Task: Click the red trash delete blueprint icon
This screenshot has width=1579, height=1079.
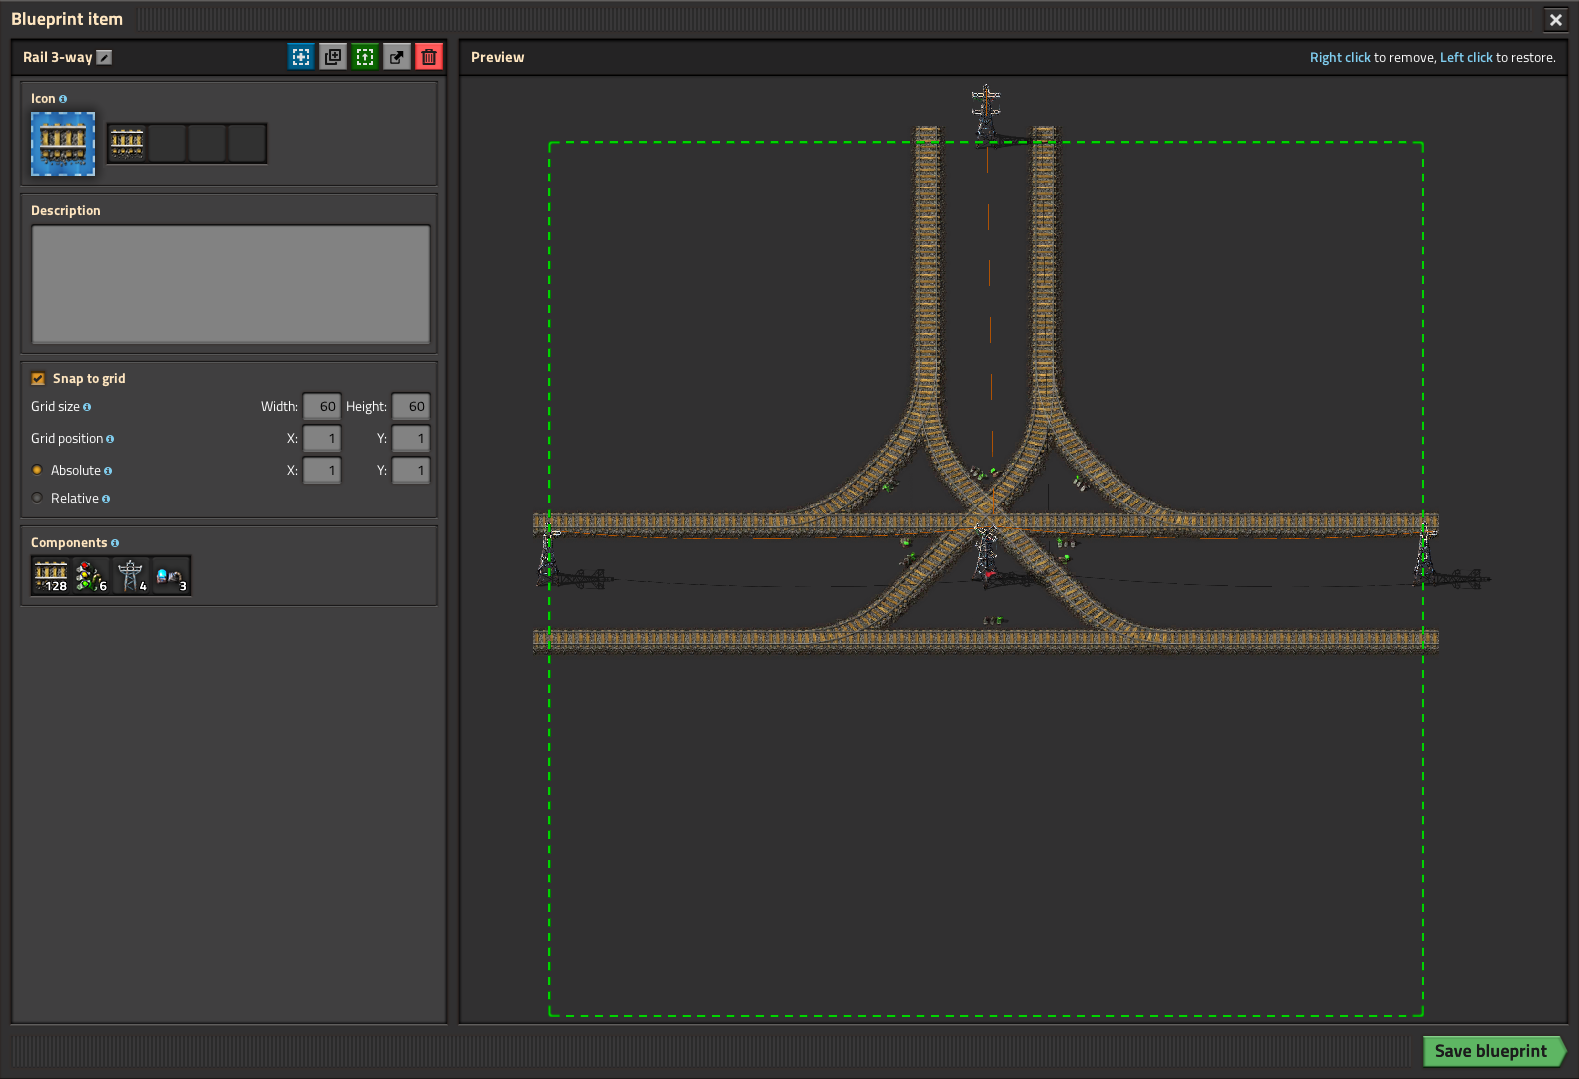Action: pyautogui.click(x=429, y=57)
